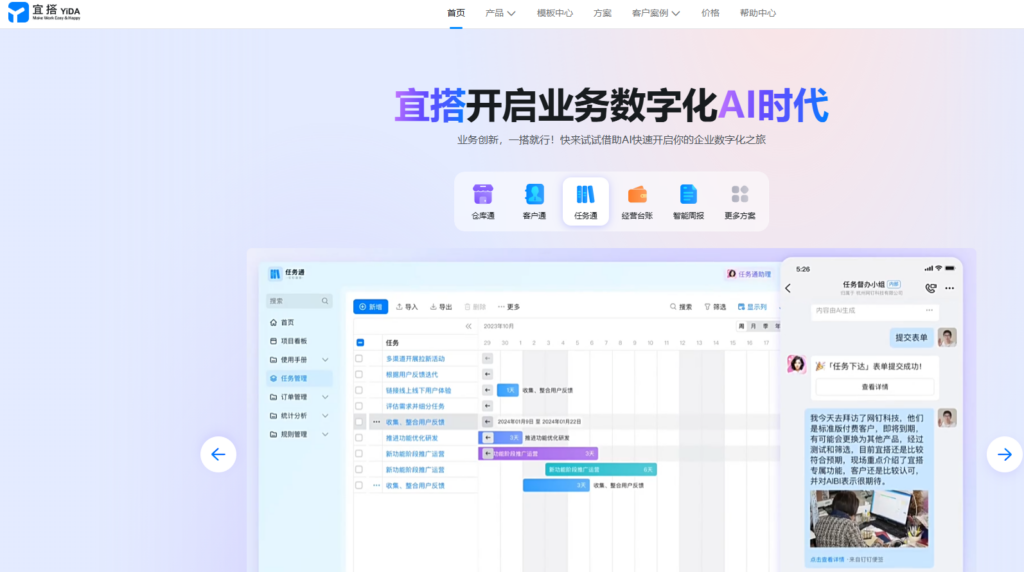Screen dimensions: 1024x572
Task: Click locate arrow for 评估需求并细分任务 row
Action: pyautogui.click(x=487, y=406)
